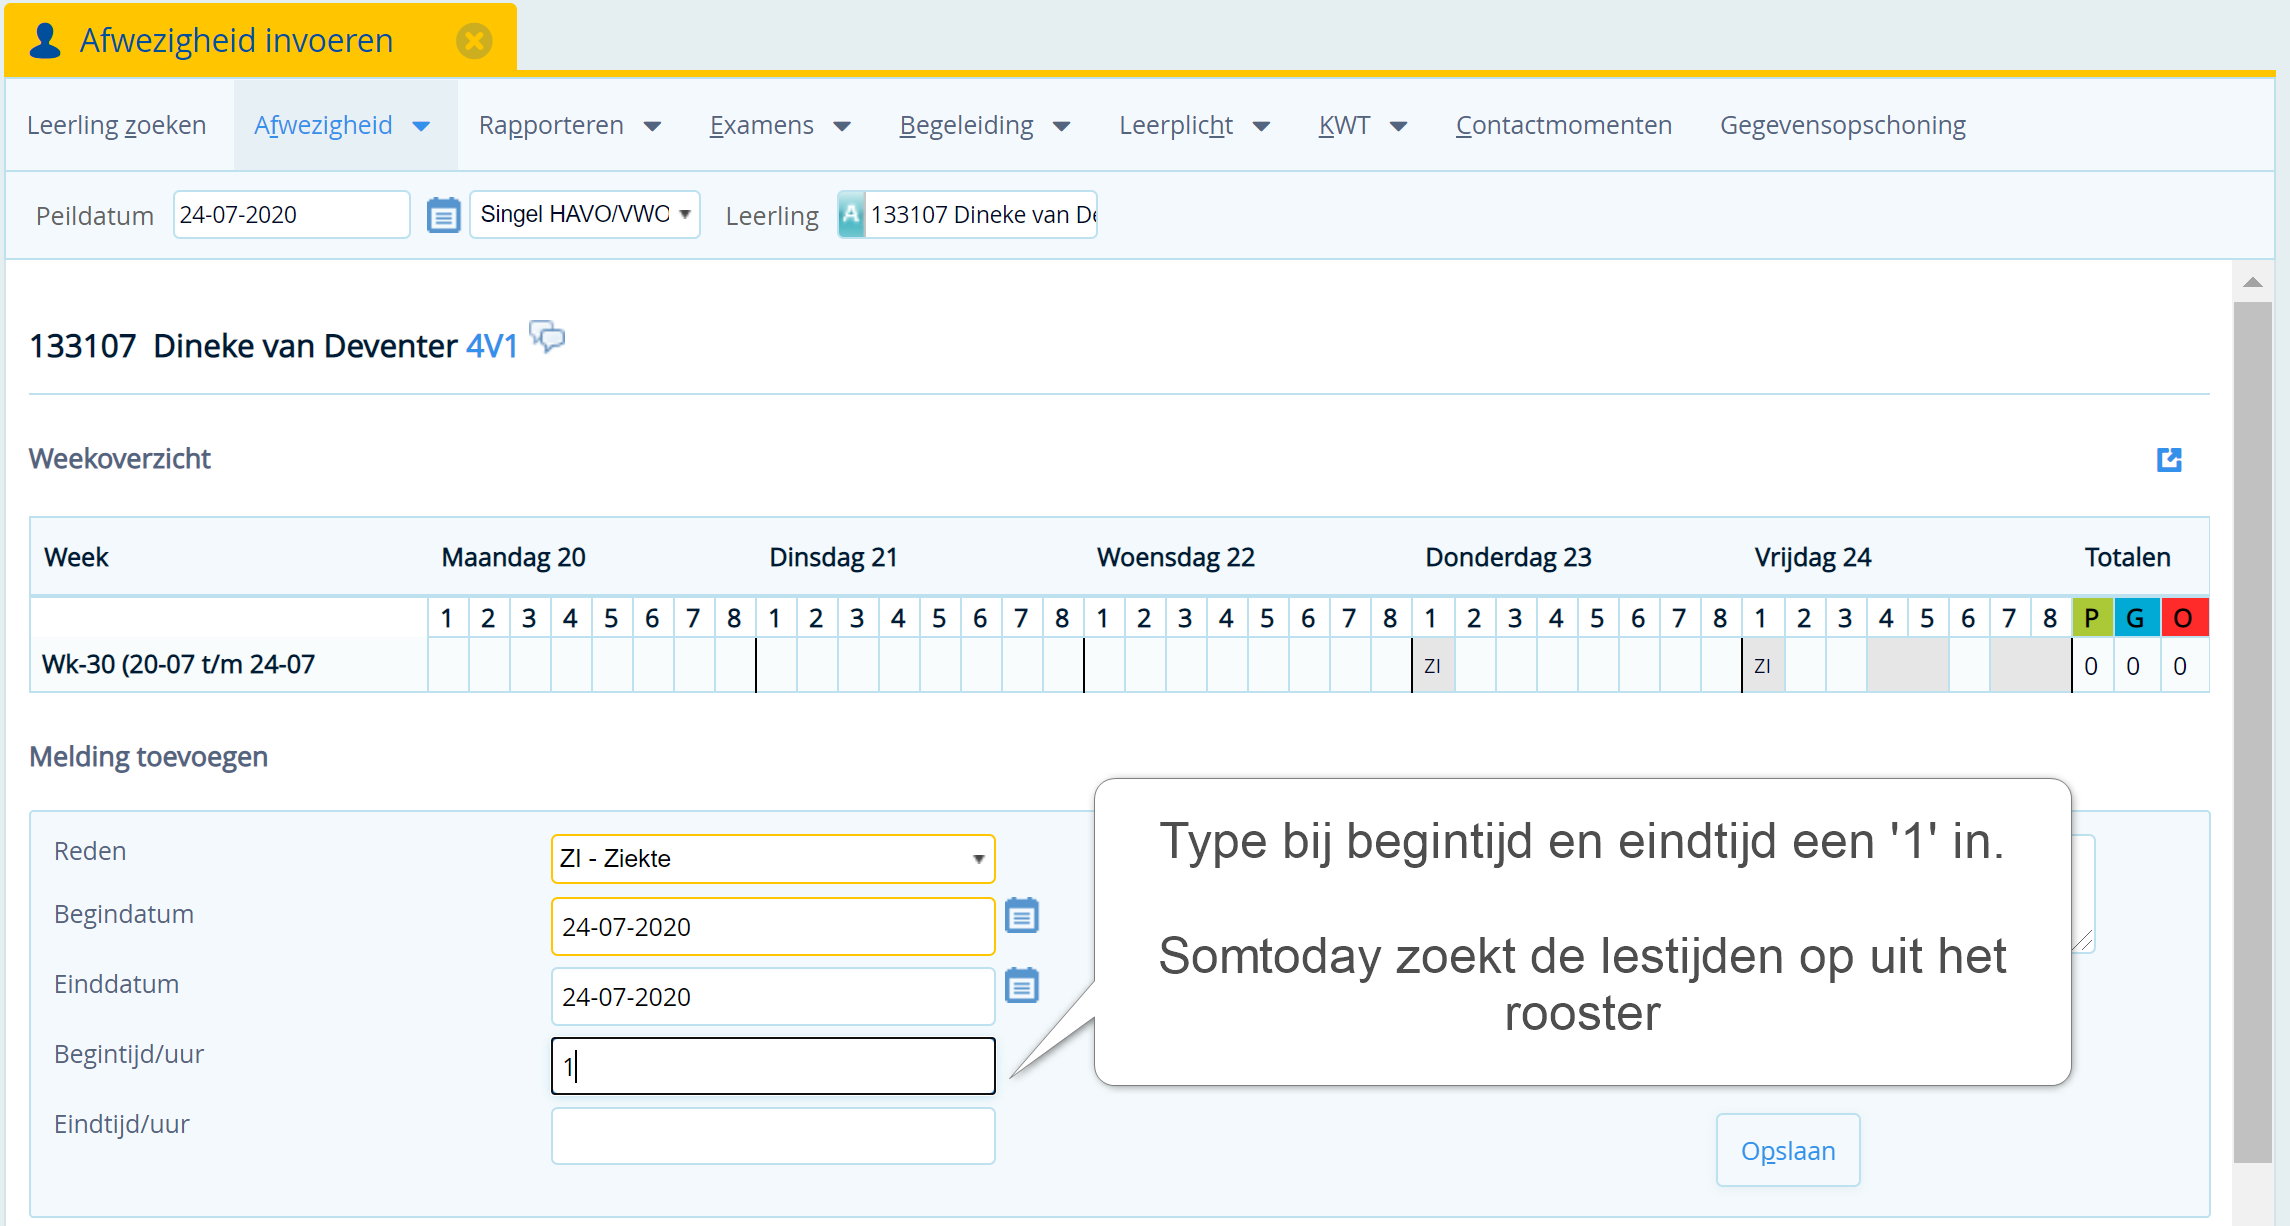Open the Peildatum calendar picker icon
The image size is (2290, 1226).
click(443, 215)
